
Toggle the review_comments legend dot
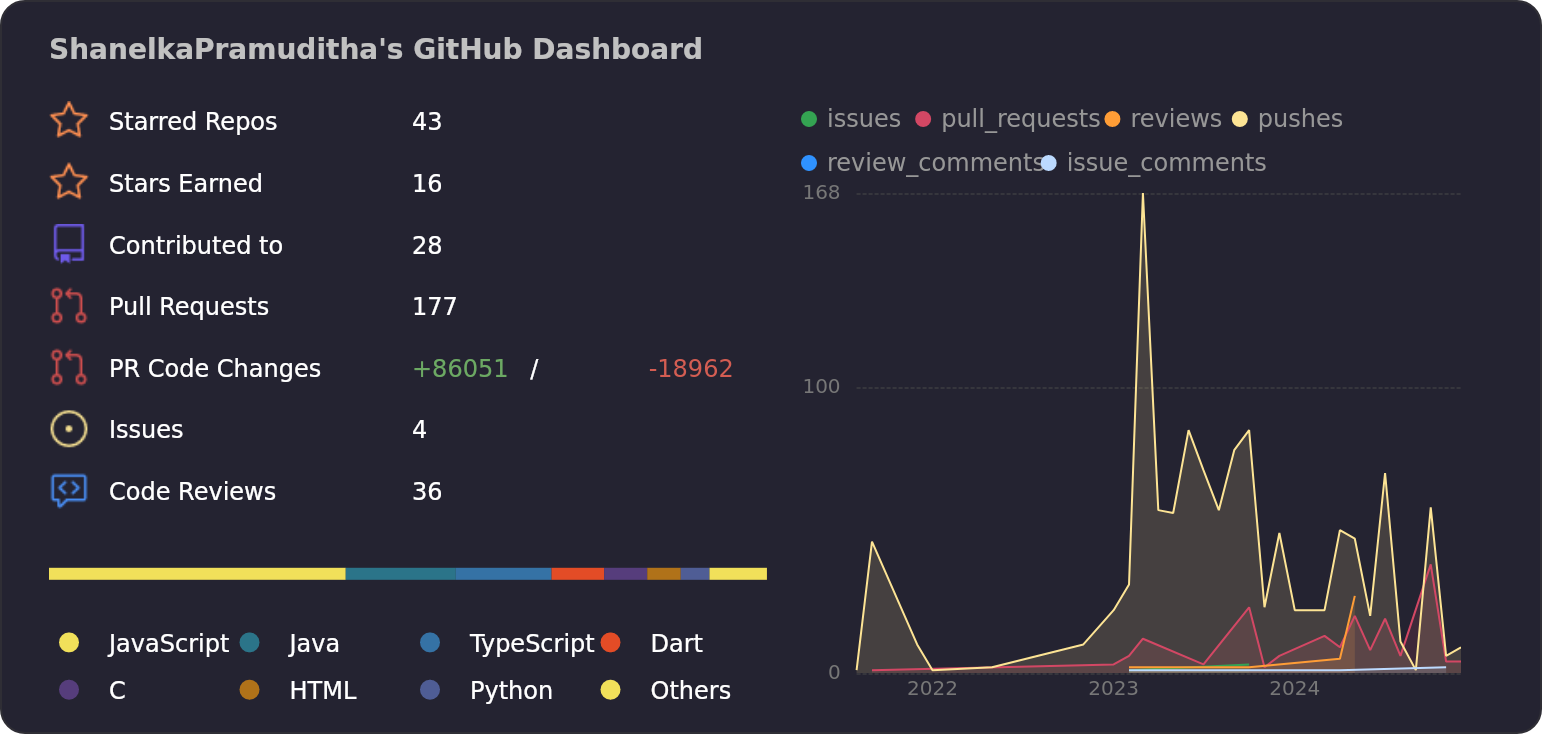tap(809, 163)
